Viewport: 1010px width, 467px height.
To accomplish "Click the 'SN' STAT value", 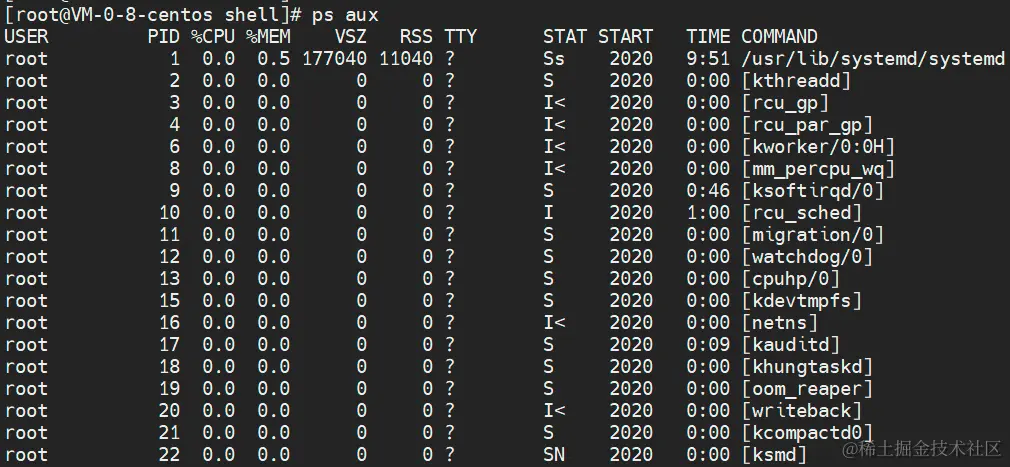I will (554, 454).
